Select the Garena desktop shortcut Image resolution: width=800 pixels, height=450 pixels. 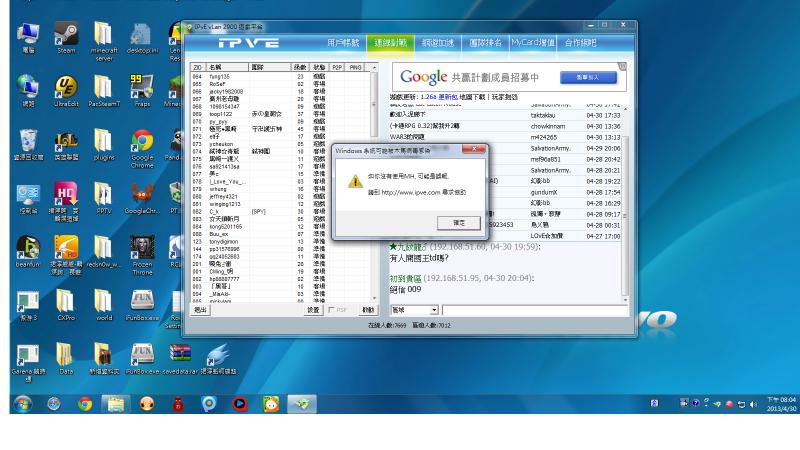pos(28,363)
